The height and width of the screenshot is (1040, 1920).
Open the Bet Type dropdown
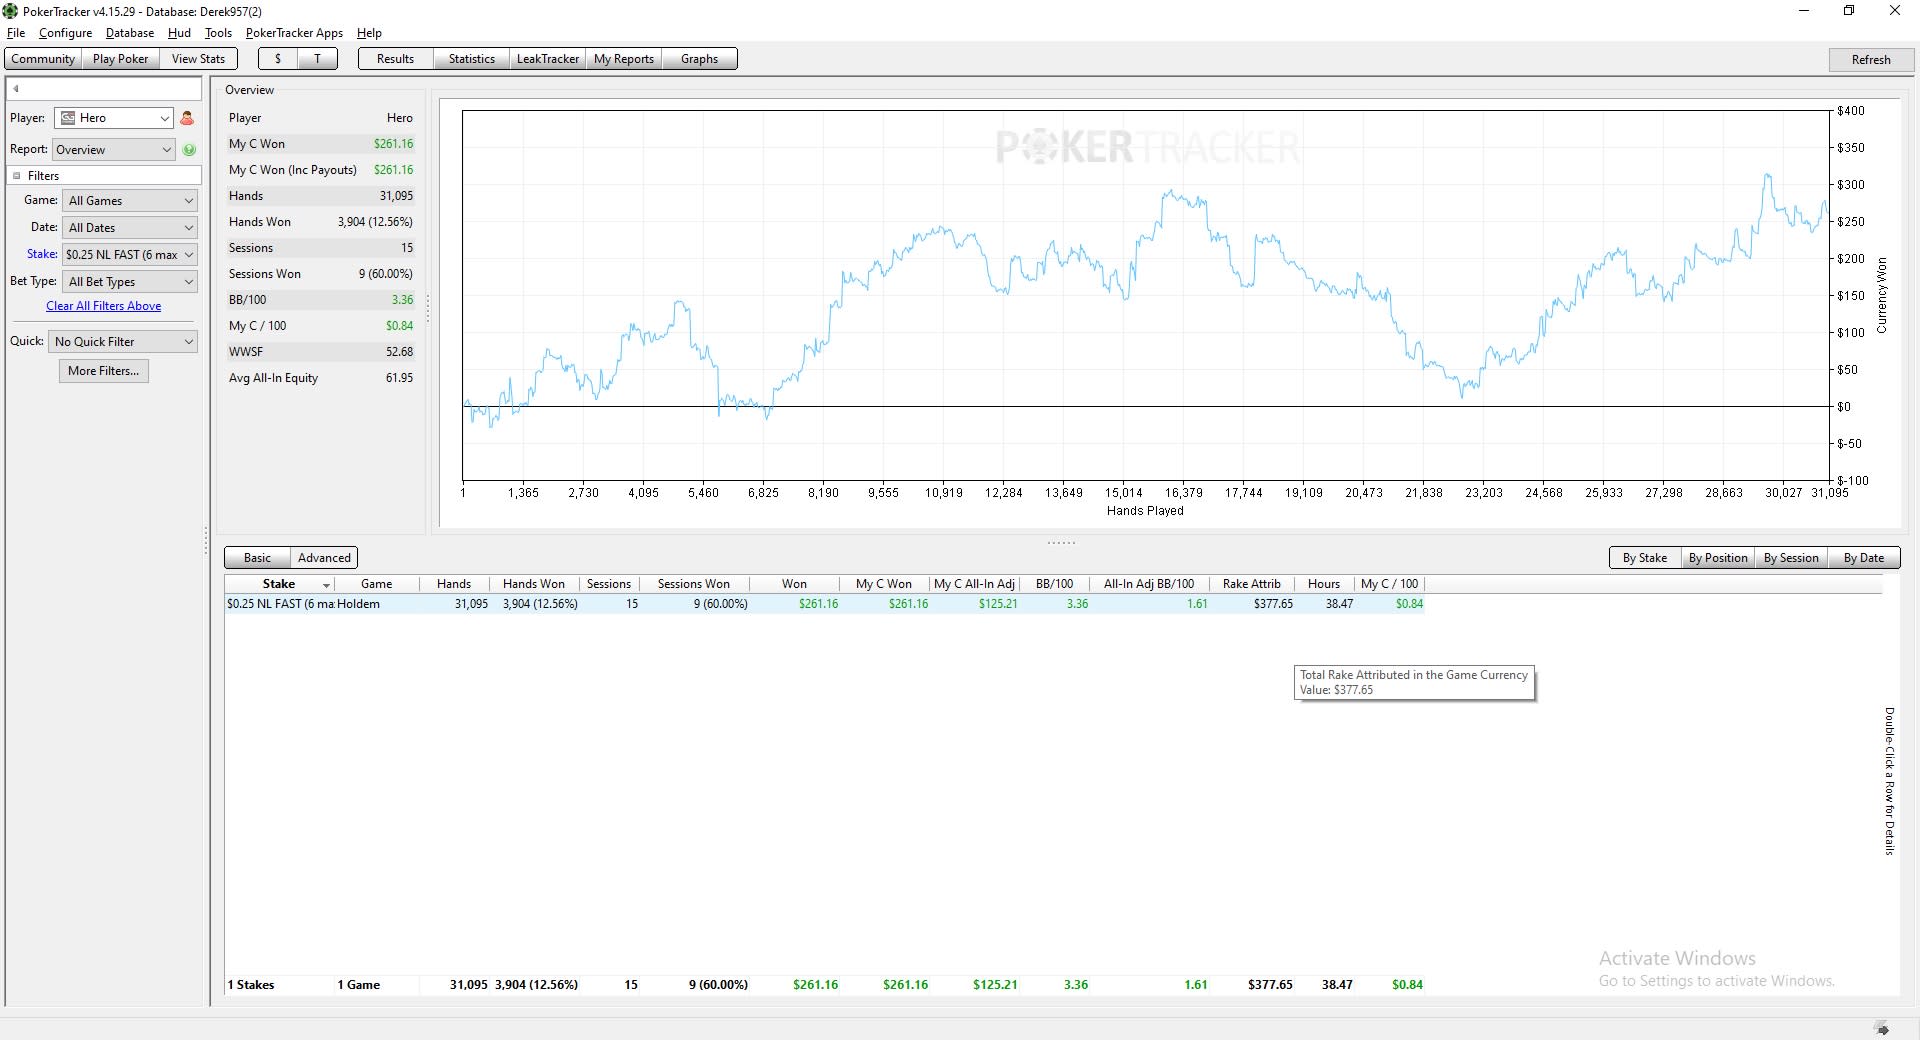[x=130, y=282]
